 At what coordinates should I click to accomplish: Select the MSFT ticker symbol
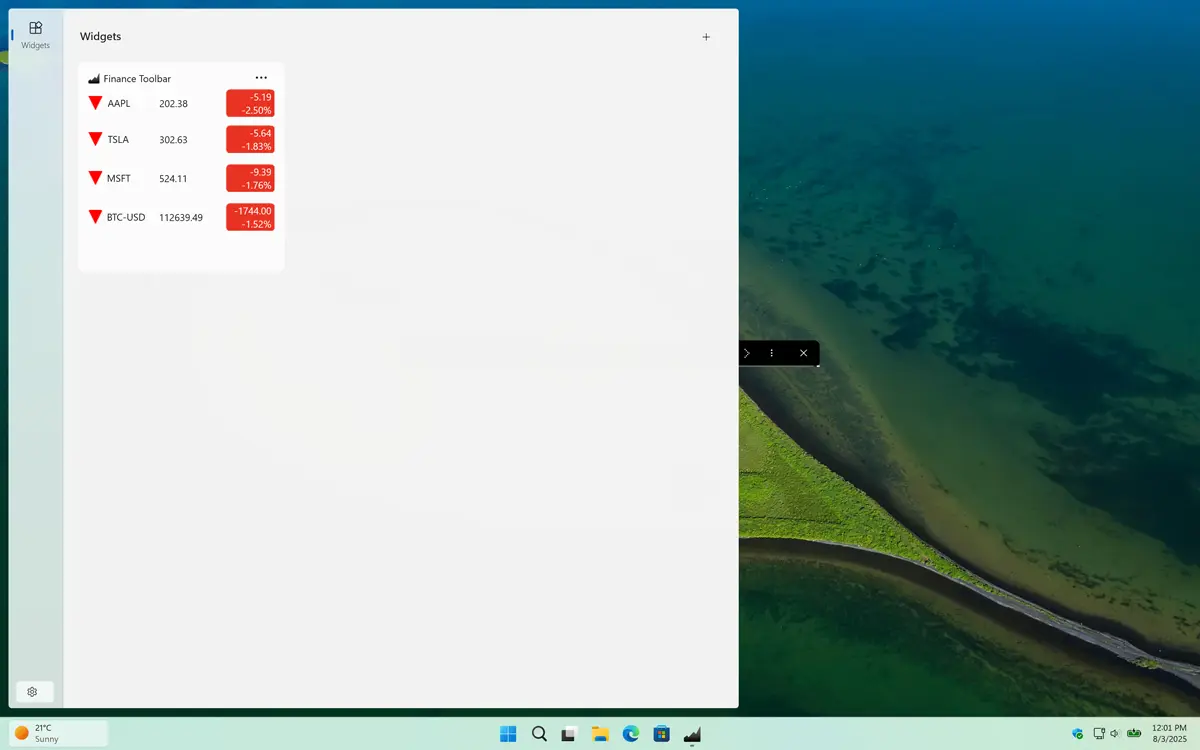(119, 179)
